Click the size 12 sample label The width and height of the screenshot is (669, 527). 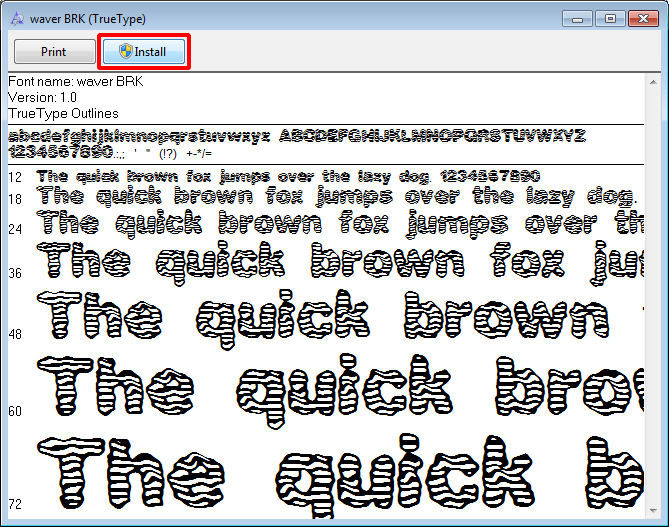pos(15,177)
